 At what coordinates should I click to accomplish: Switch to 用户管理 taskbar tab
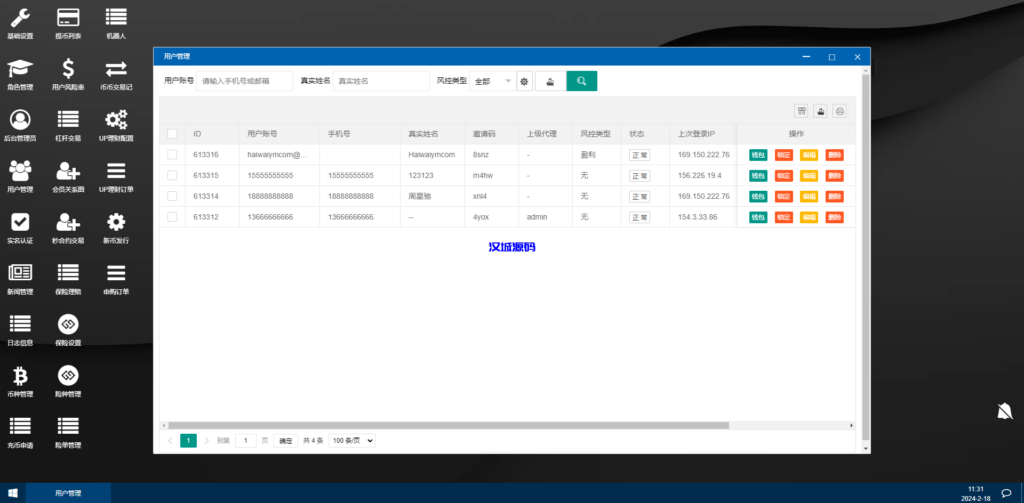pyautogui.click(x=68, y=493)
